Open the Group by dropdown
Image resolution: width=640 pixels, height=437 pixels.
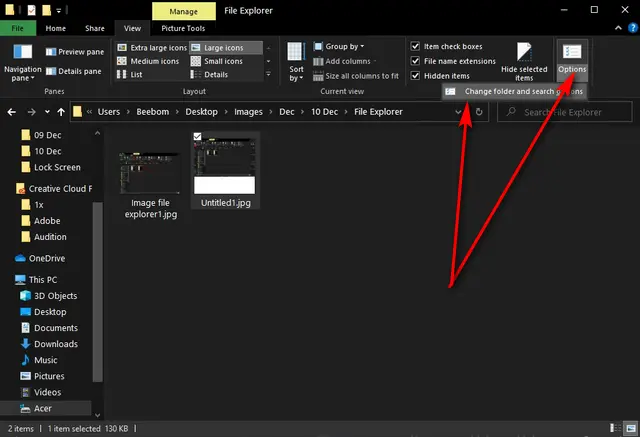pyautogui.click(x=339, y=47)
